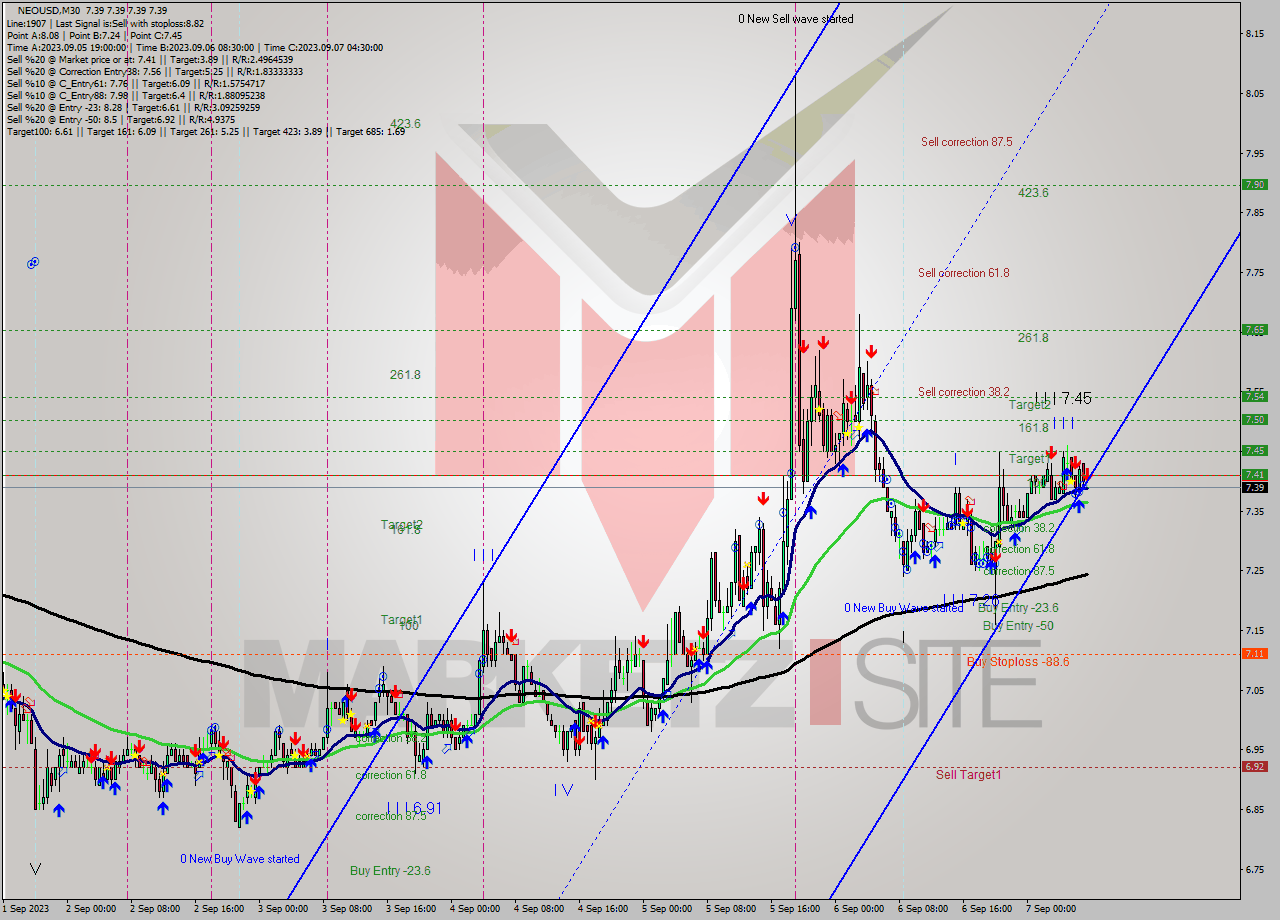Click the 7.95 price axis value
The height and width of the screenshot is (920, 1280).
point(1255,153)
